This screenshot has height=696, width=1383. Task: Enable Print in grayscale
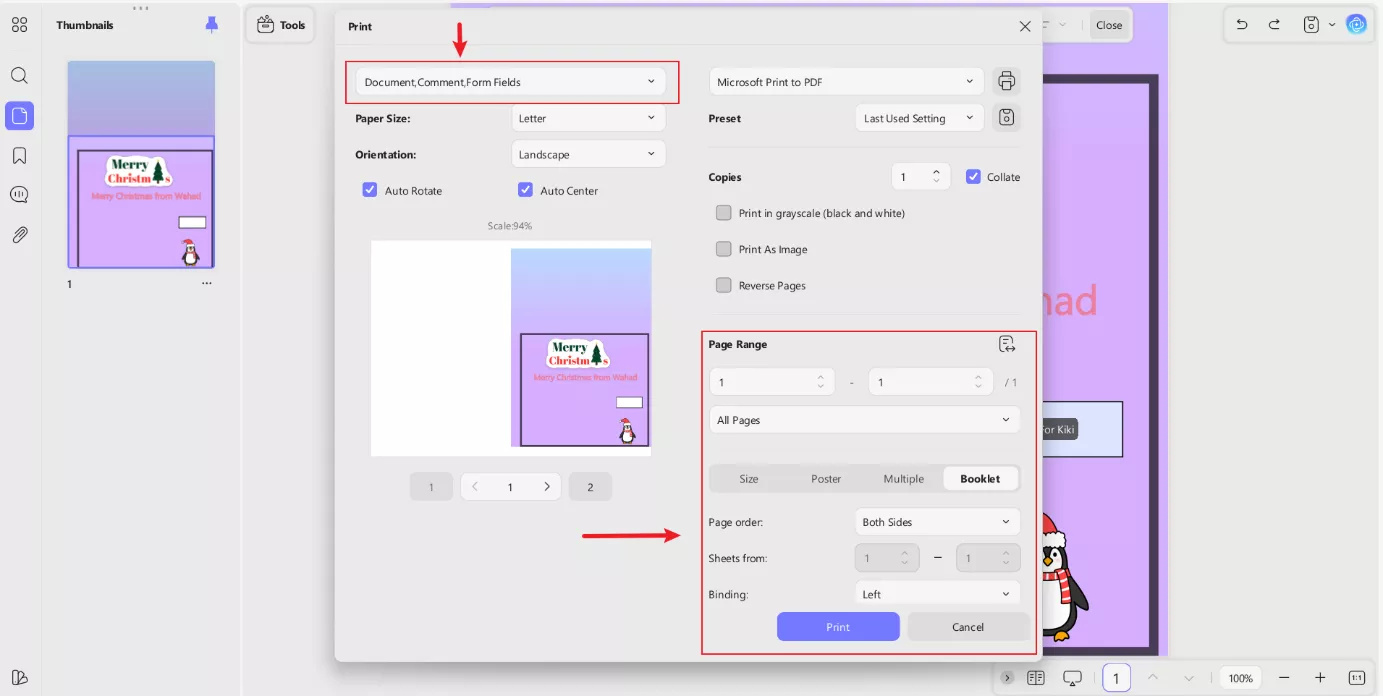[723, 212]
